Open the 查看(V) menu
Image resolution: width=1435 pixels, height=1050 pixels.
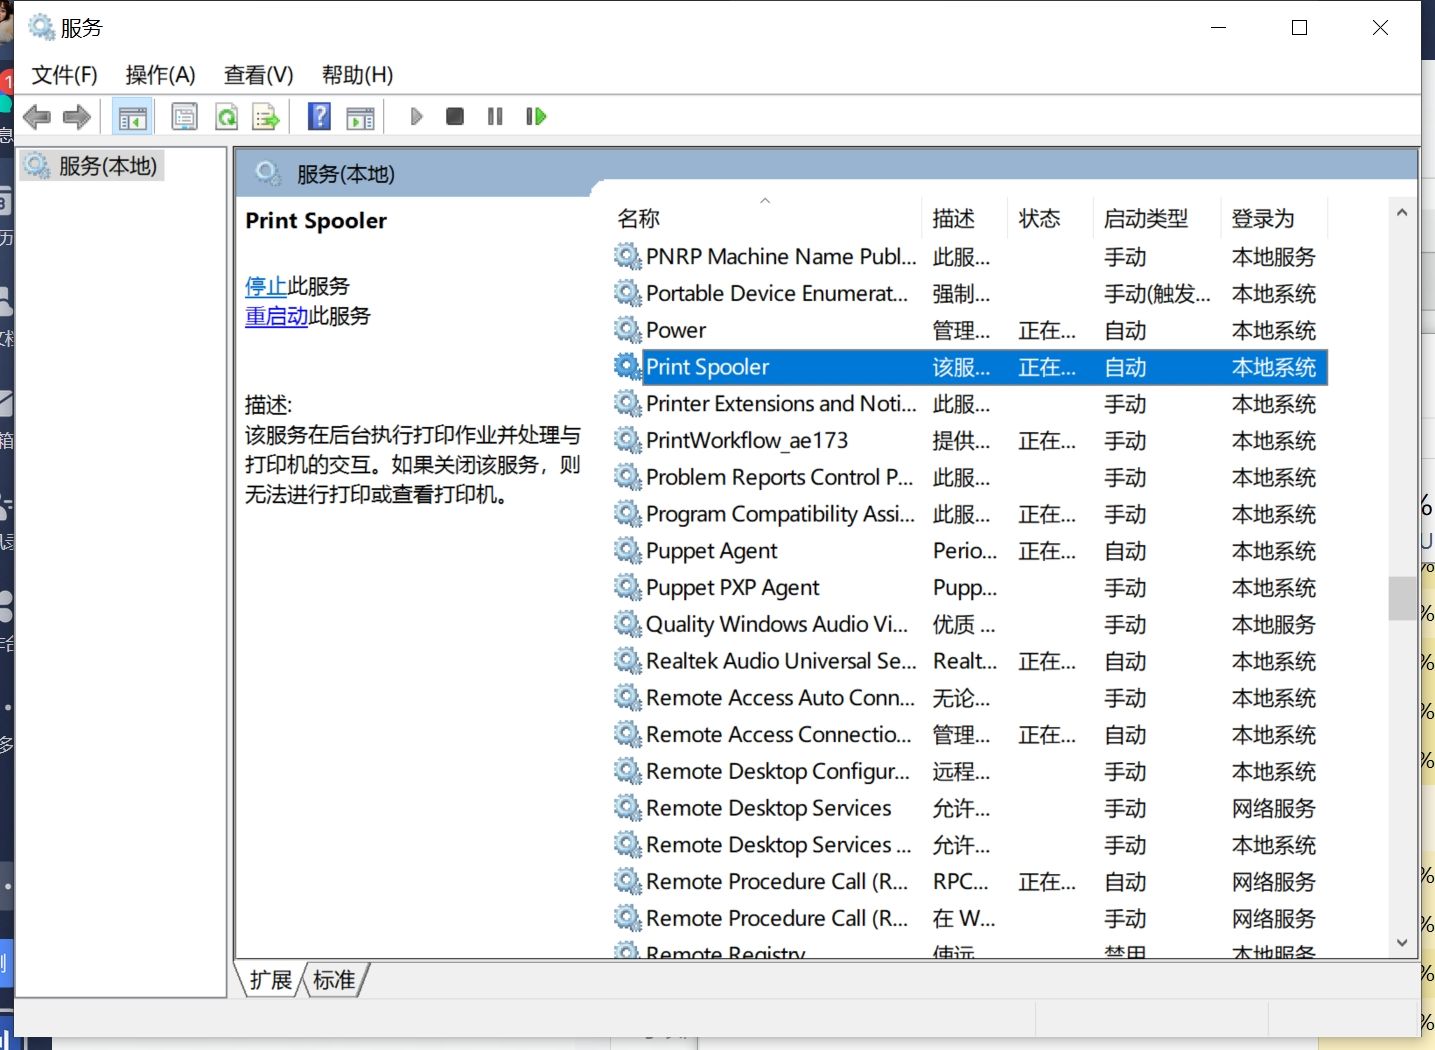(x=258, y=75)
